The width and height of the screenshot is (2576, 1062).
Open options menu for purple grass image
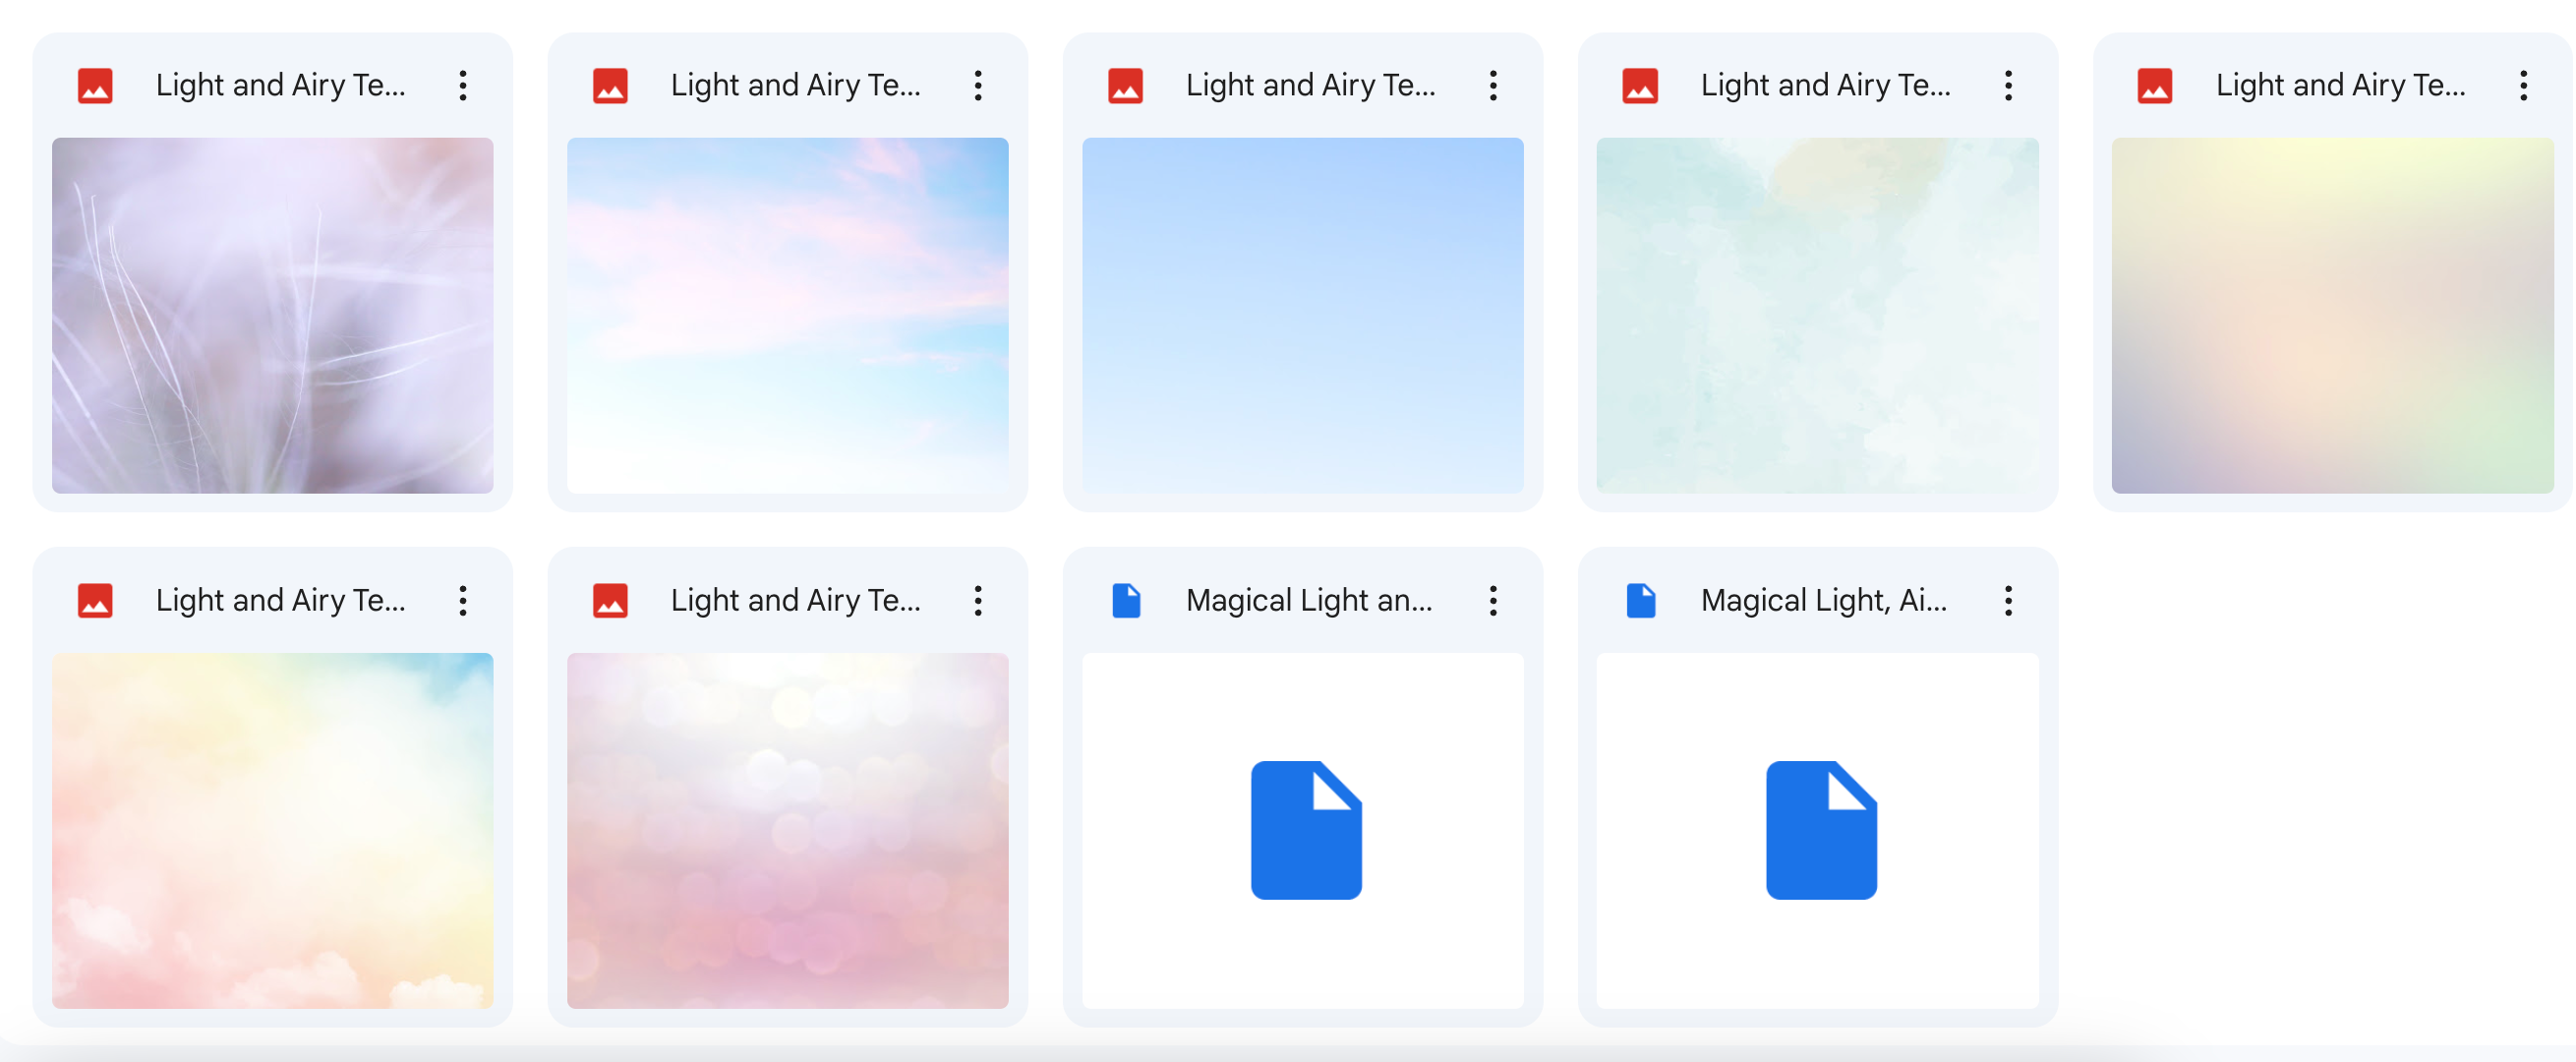pos(462,86)
